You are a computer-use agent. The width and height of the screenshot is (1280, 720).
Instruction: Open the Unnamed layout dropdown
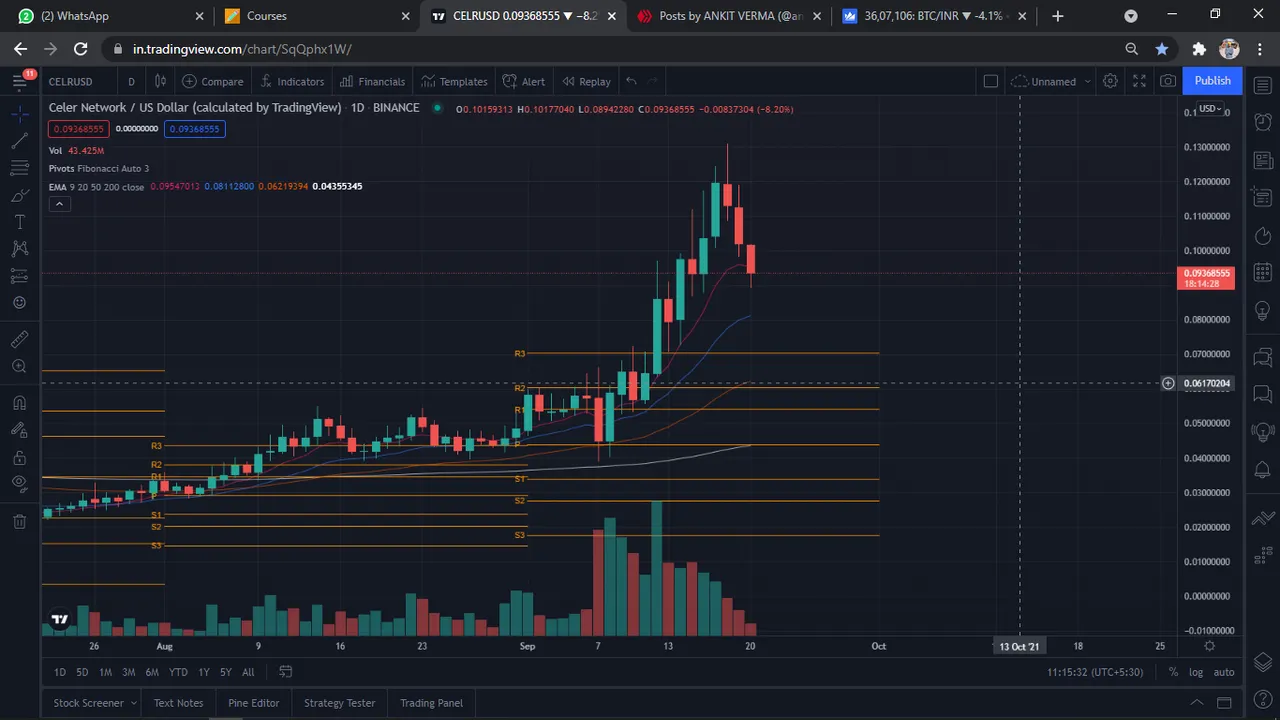tap(1052, 81)
